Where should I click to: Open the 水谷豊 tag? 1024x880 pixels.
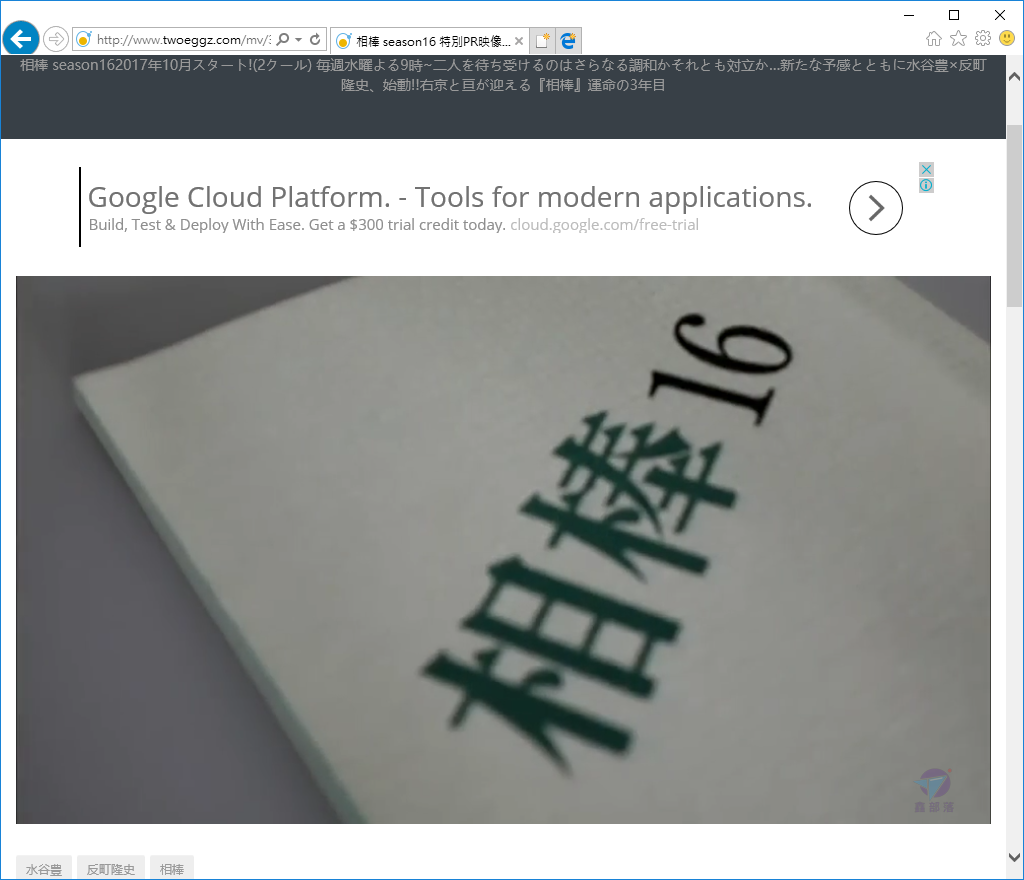44,868
